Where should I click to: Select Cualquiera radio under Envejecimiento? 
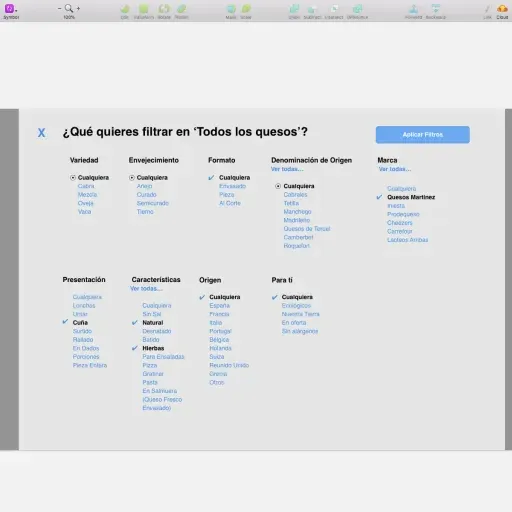(132, 178)
